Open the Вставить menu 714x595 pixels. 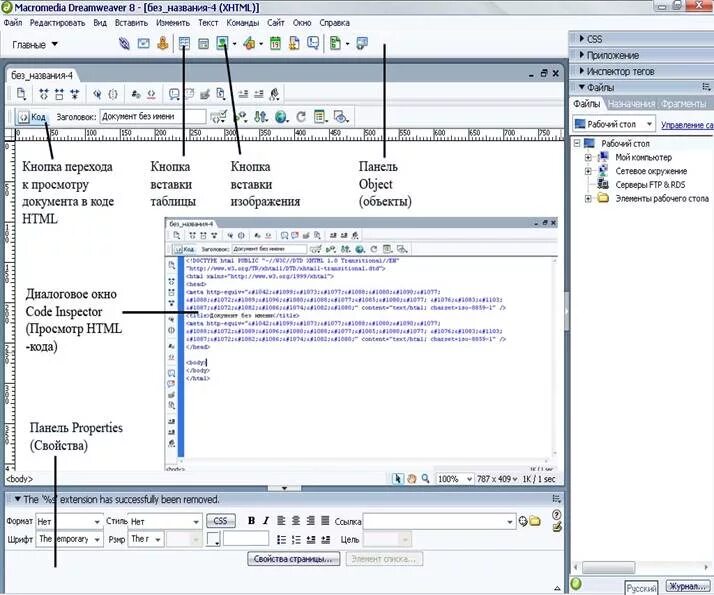(131, 23)
